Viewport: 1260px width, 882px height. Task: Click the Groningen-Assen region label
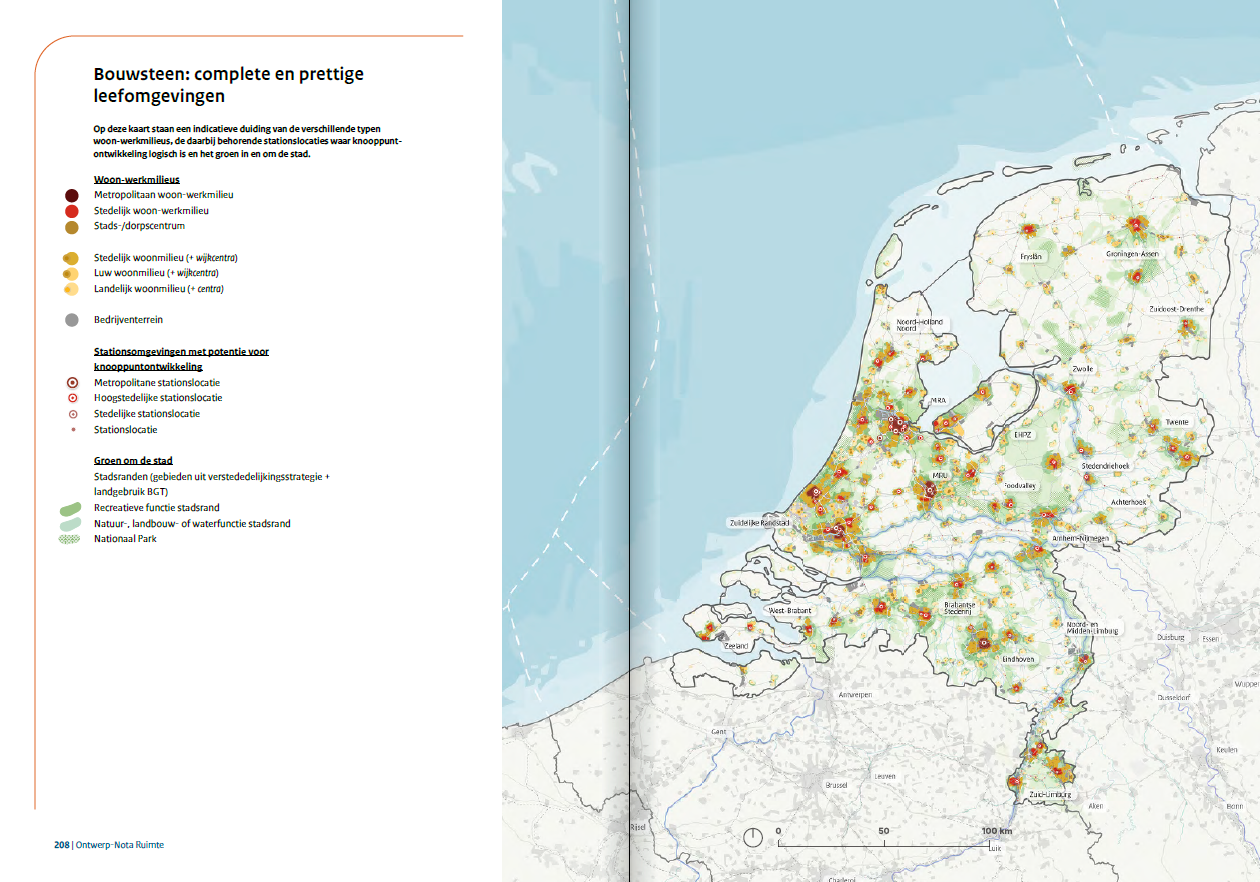click(1132, 254)
